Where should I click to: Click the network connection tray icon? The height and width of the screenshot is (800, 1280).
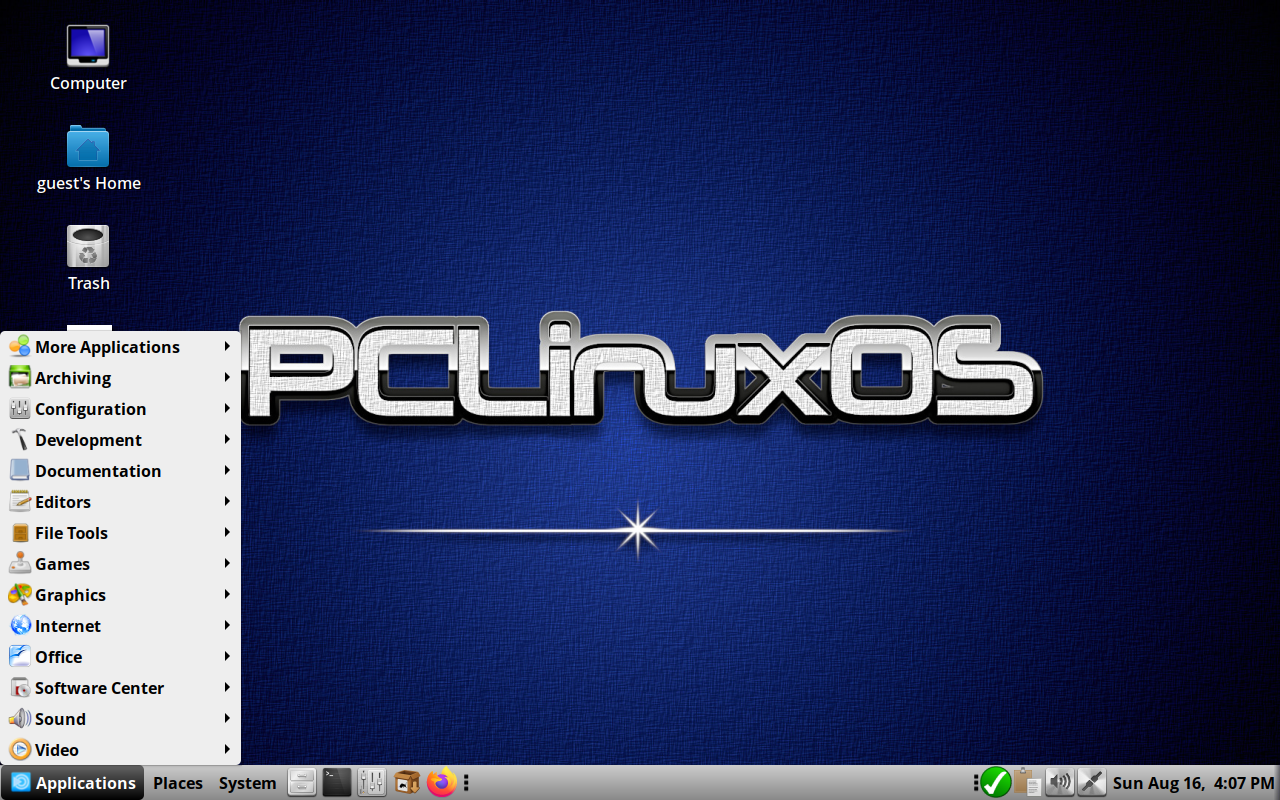coord(1092,782)
